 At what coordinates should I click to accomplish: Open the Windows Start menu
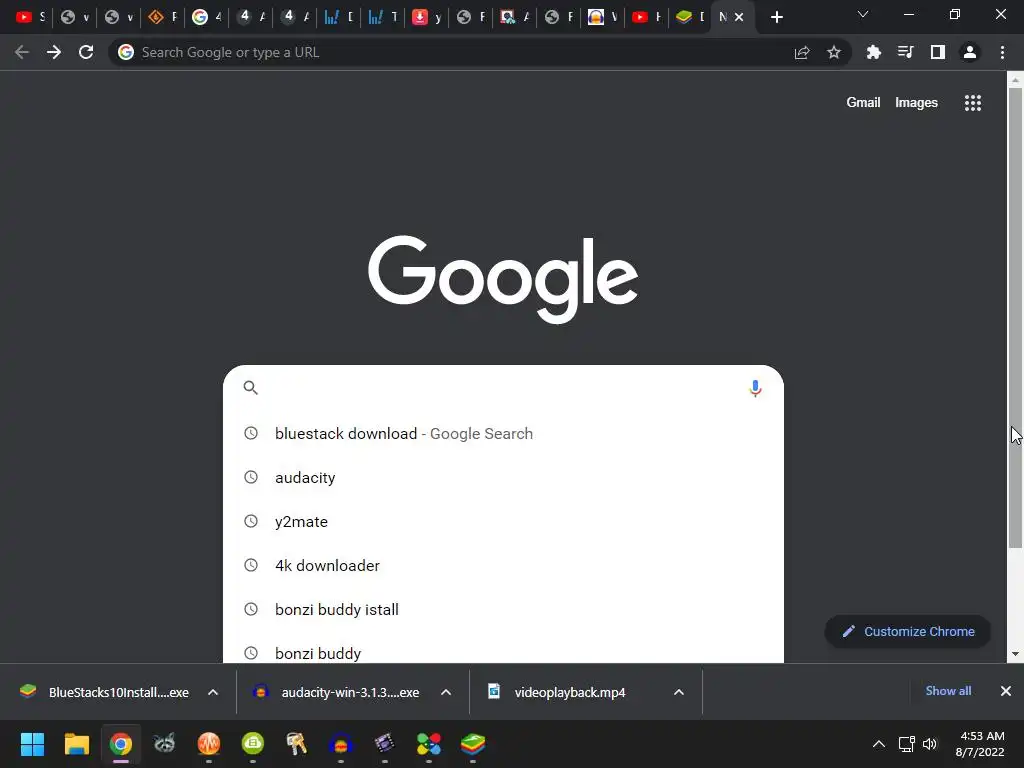[x=33, y=744]
